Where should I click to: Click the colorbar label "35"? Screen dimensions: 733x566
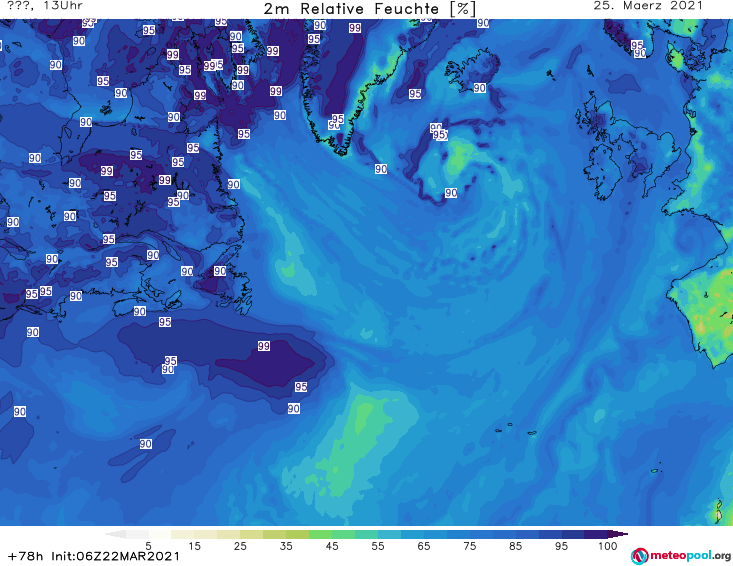[286, 545]
